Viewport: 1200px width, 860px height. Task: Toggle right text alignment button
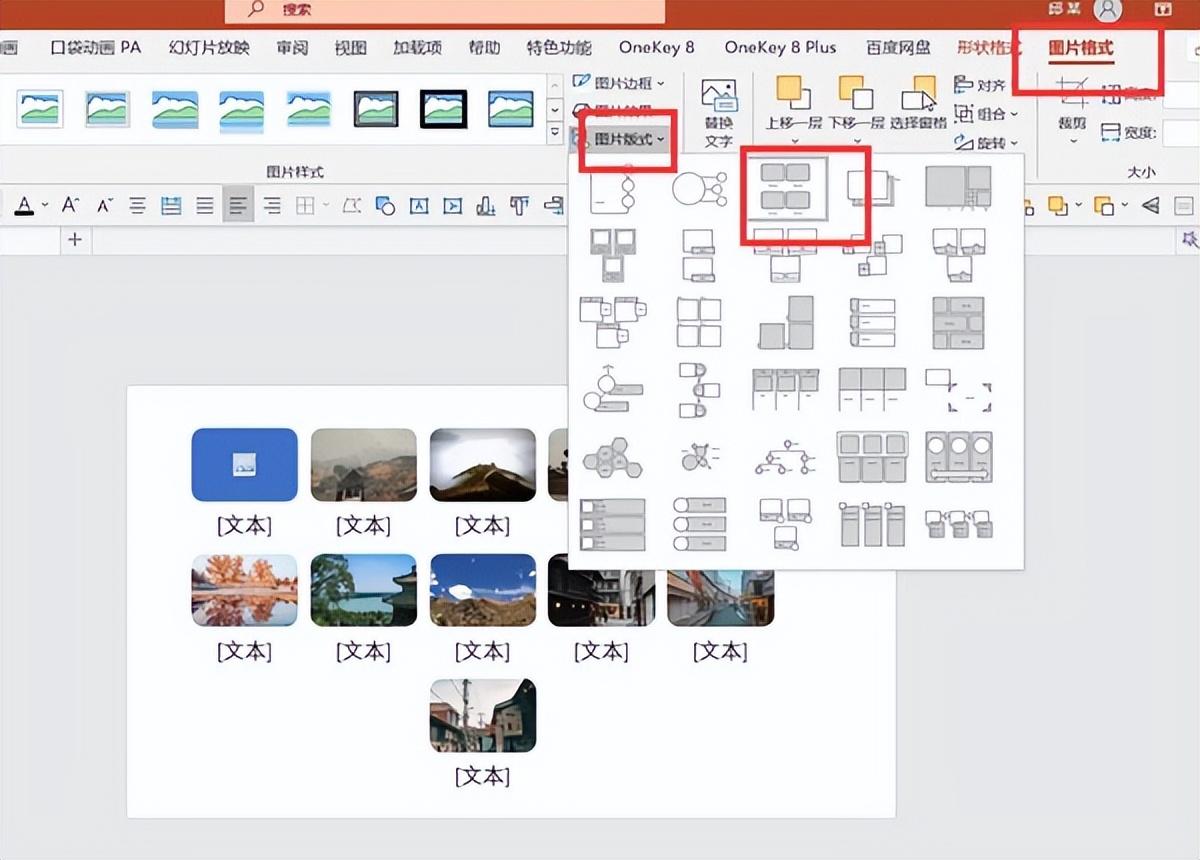point(272,206)
